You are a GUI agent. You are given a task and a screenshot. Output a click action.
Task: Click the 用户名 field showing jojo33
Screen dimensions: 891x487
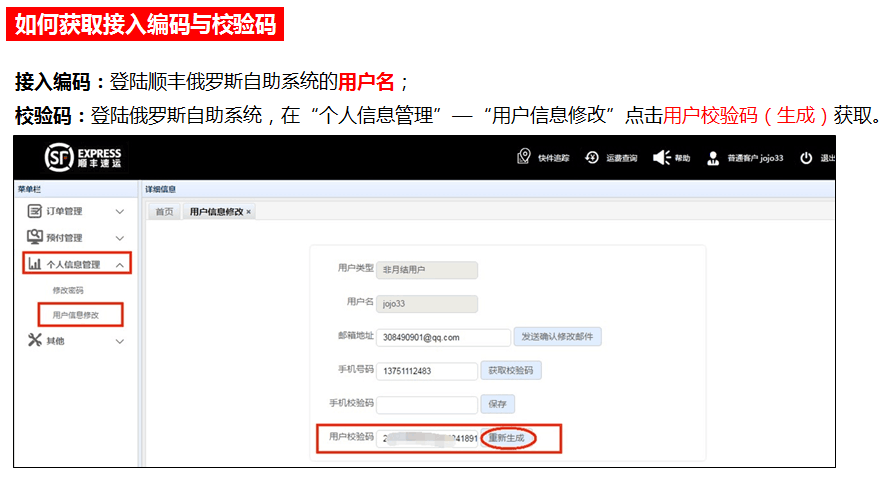(x=427, y=303)
